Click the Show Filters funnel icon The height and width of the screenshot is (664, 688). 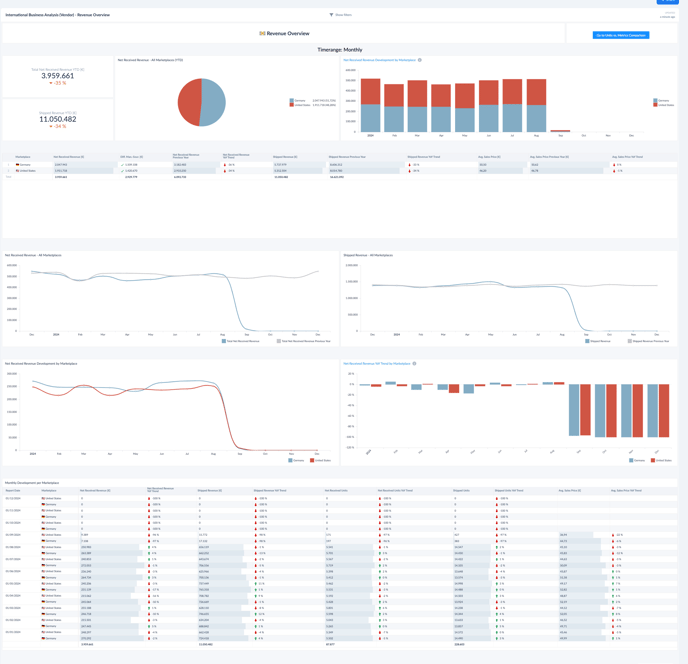click(331, 15)
